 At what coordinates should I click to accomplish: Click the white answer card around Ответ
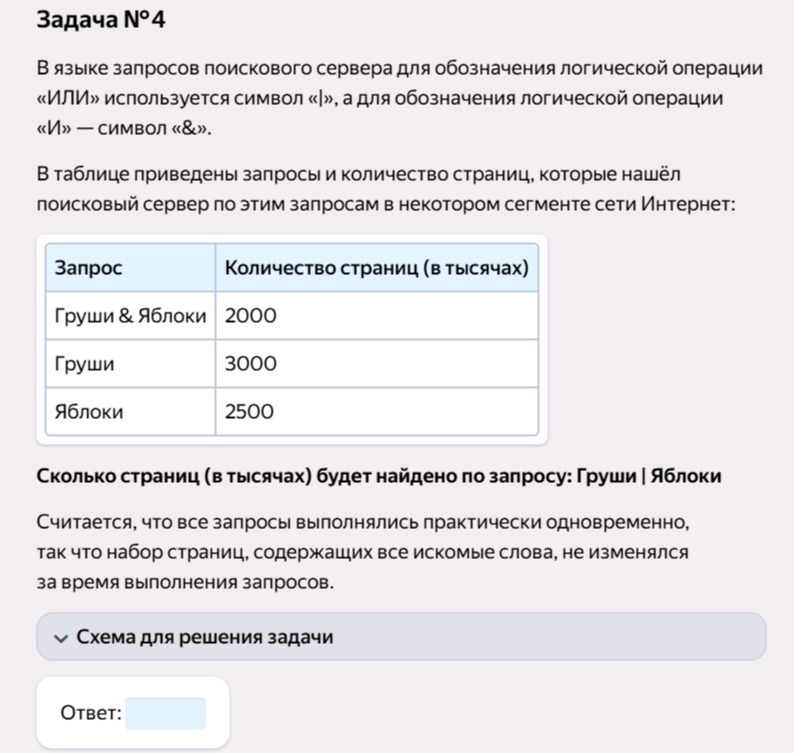133,712
